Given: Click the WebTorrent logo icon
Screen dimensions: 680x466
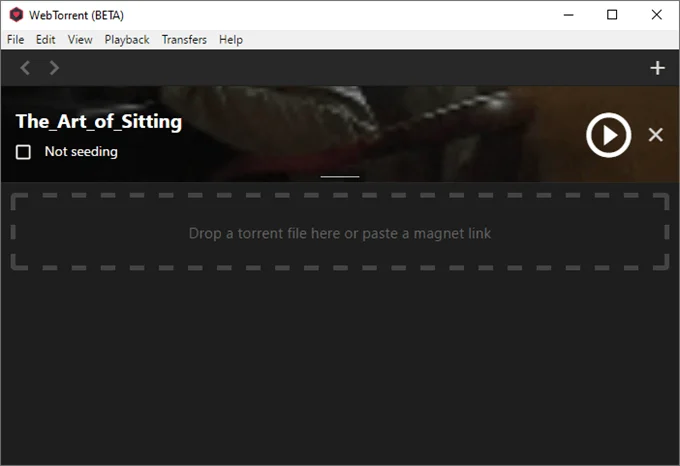Looking at the screenshot, I should (16, 15).
